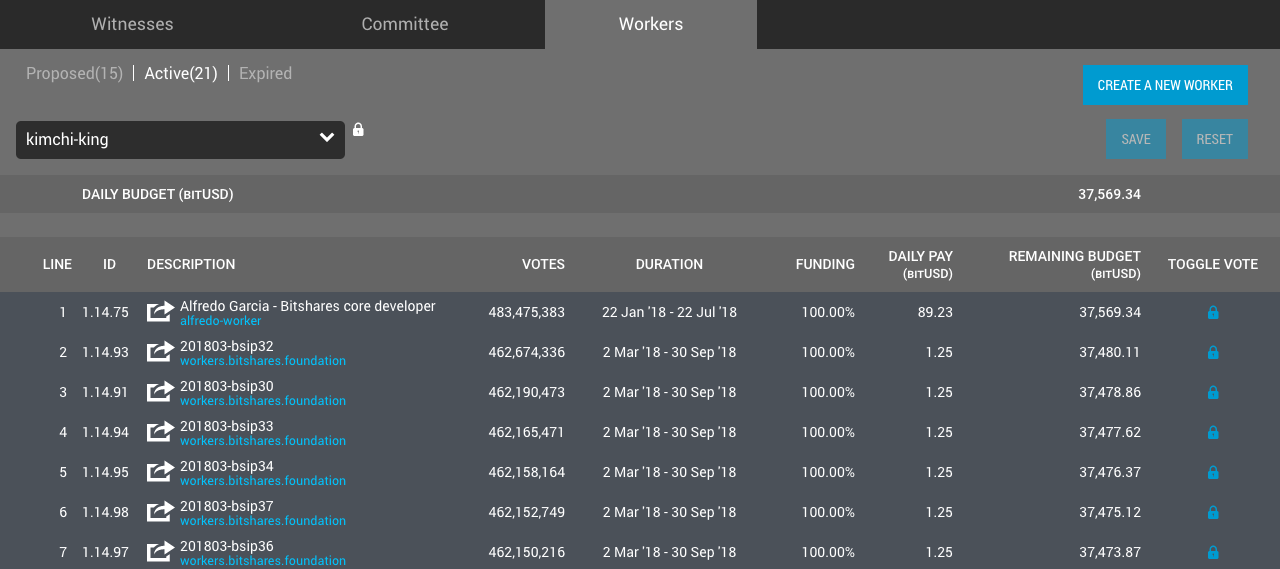Toggle vote lock for worker 1.14.93
The image size is (1280, 569).
click(x=1213, y=353)
